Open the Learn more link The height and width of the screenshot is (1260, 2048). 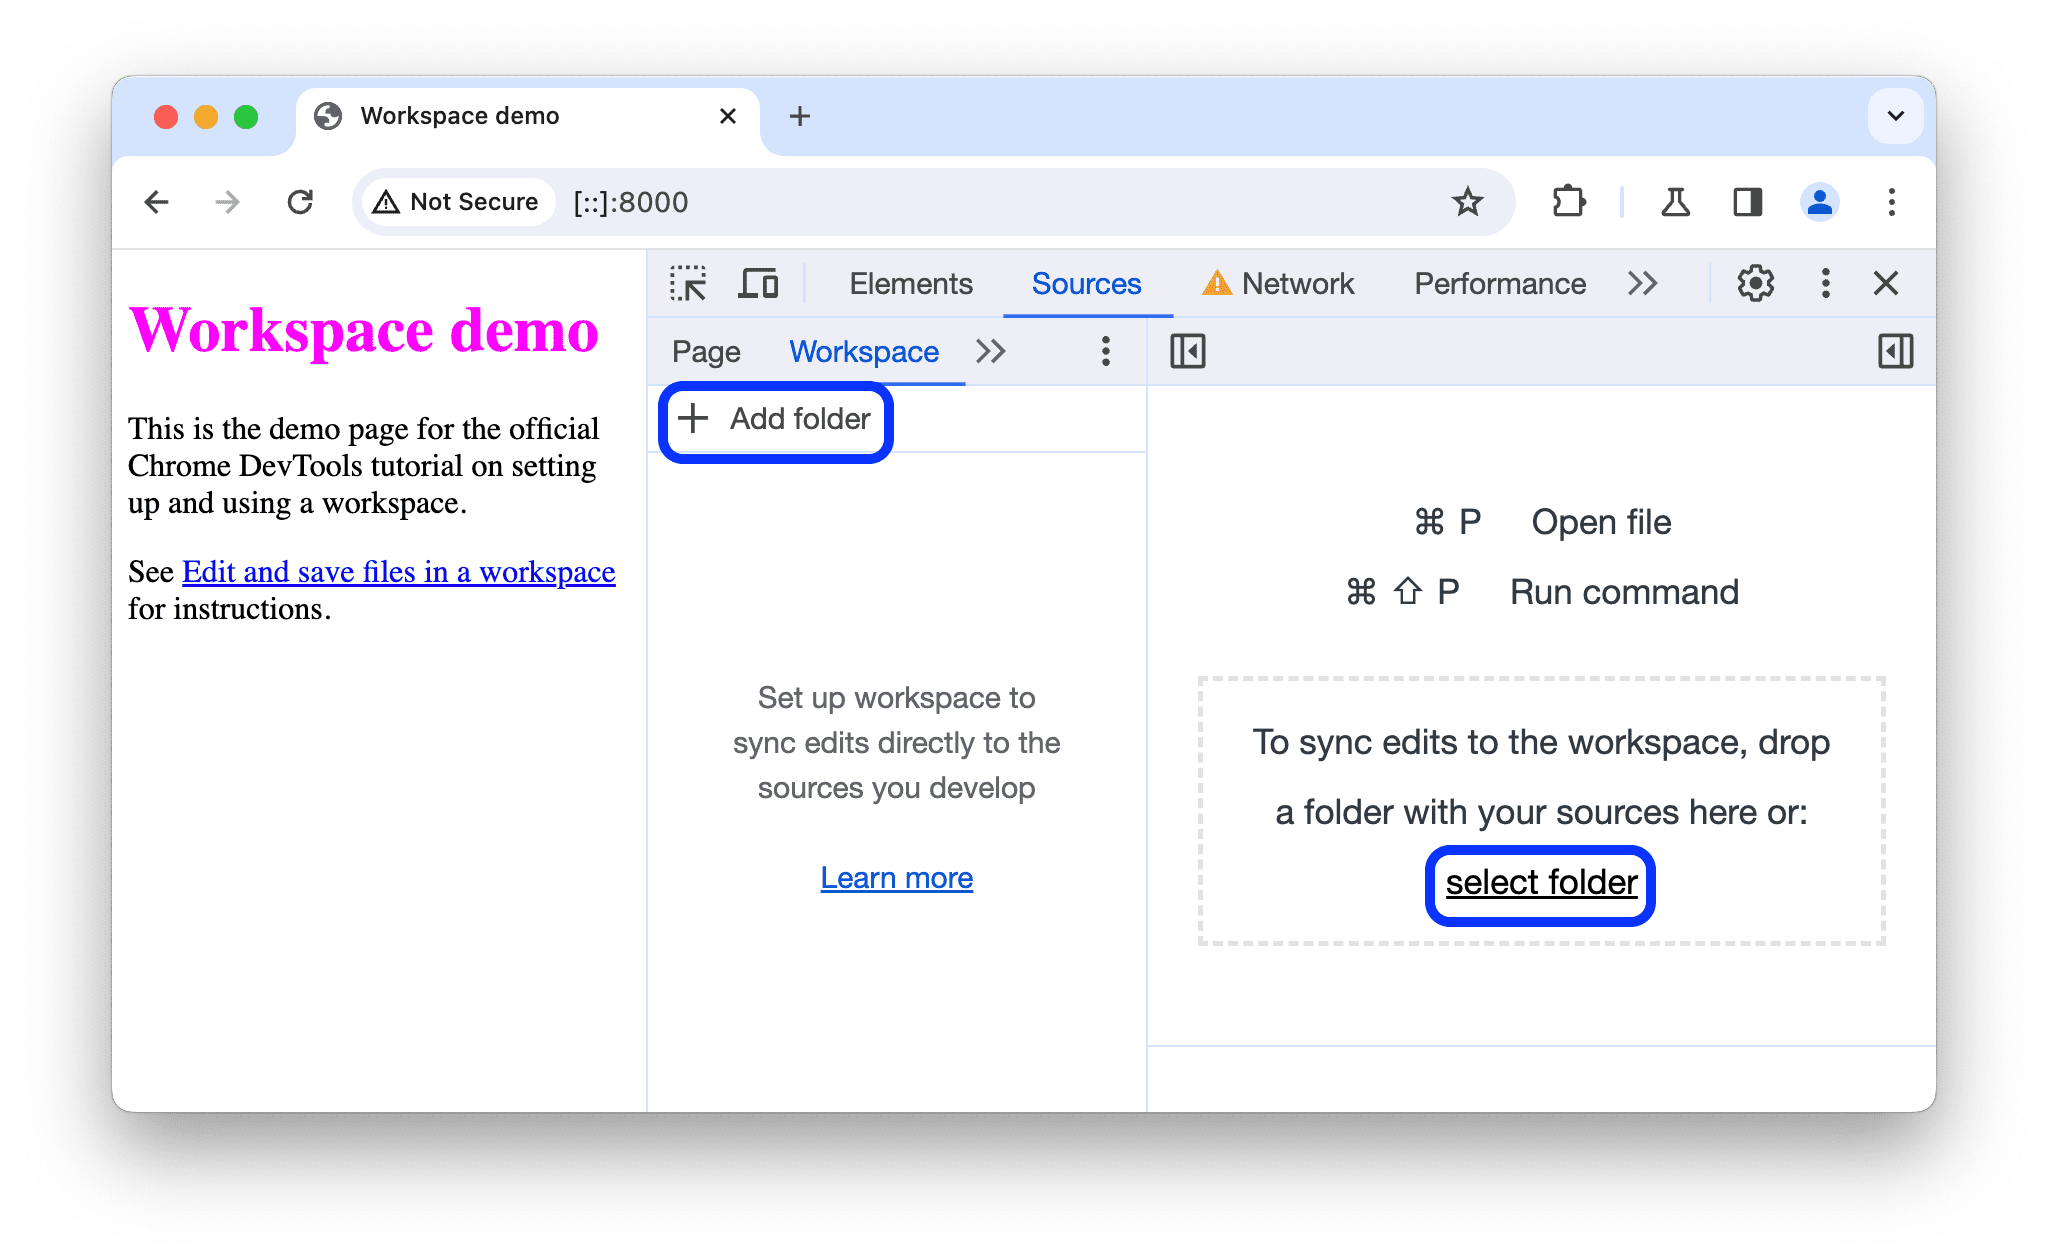897,878
